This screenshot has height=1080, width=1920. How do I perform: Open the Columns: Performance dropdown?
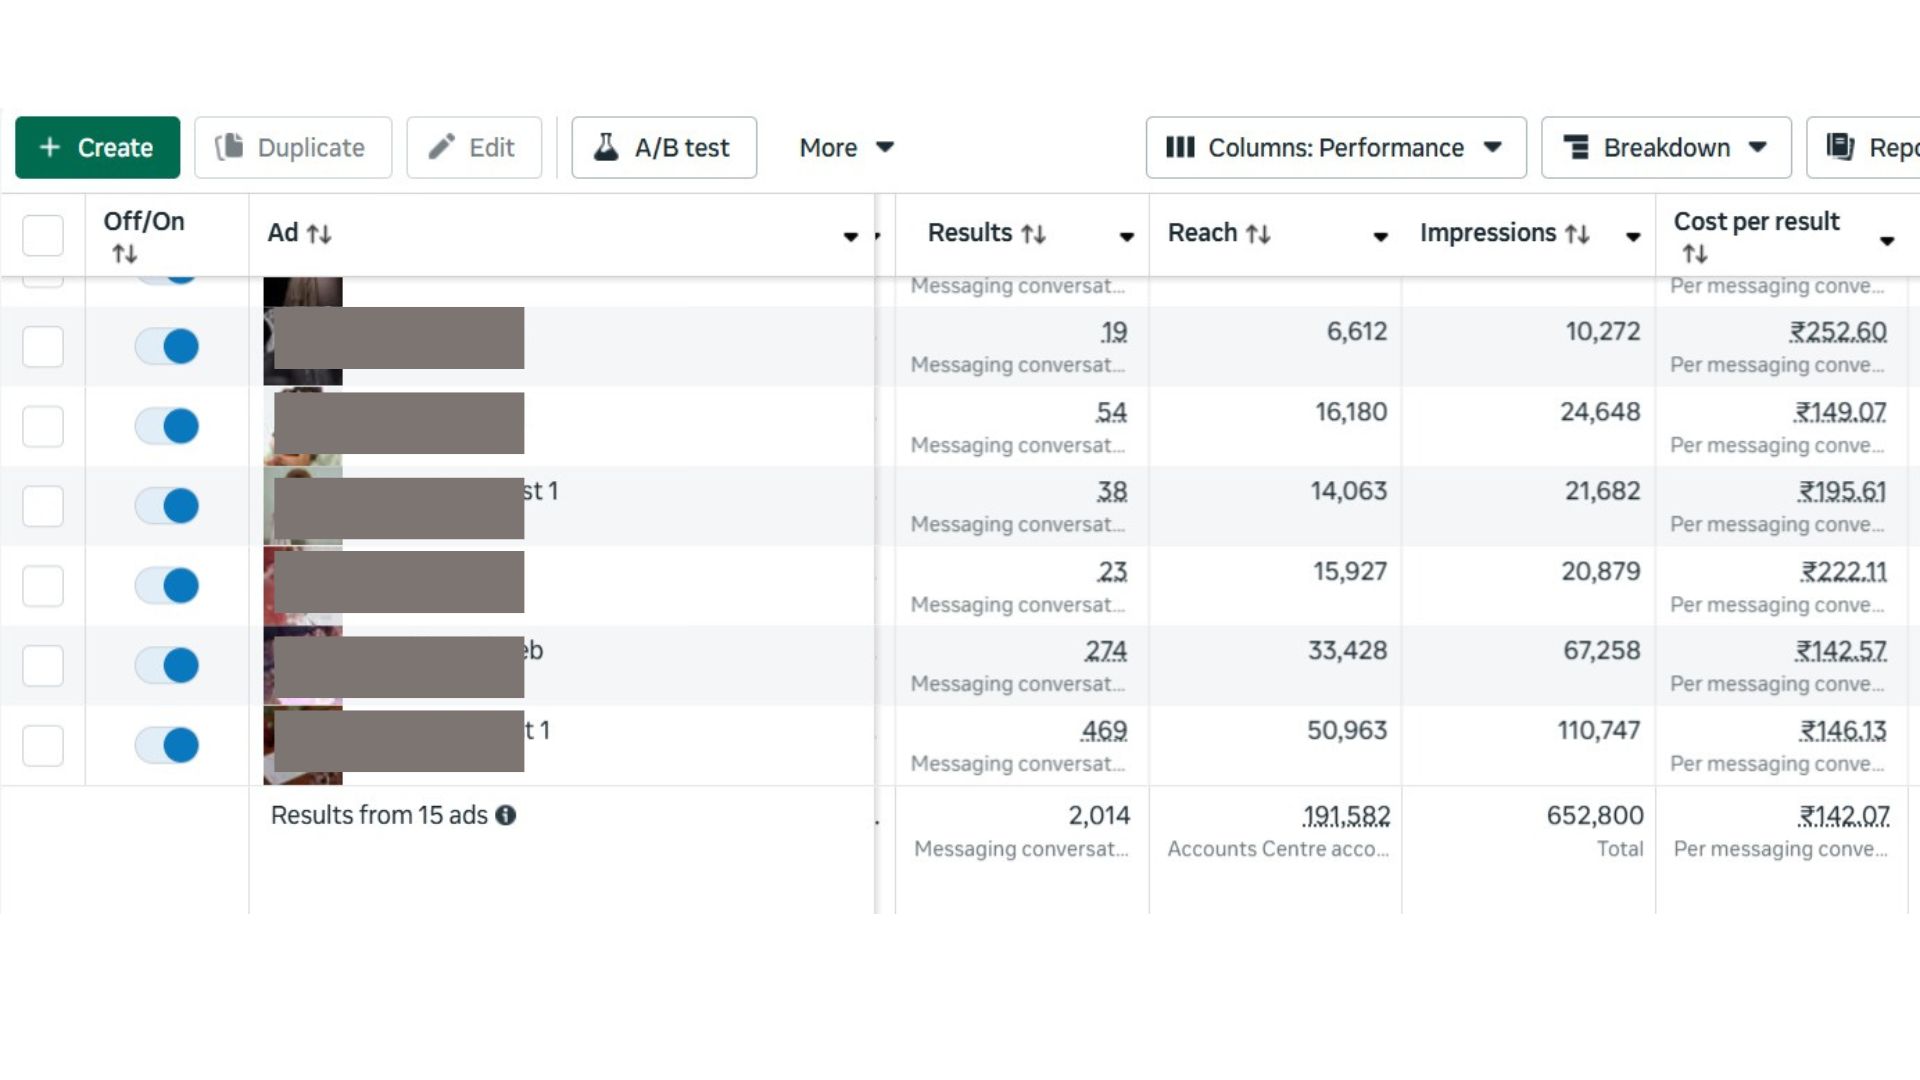[1335, 147]
